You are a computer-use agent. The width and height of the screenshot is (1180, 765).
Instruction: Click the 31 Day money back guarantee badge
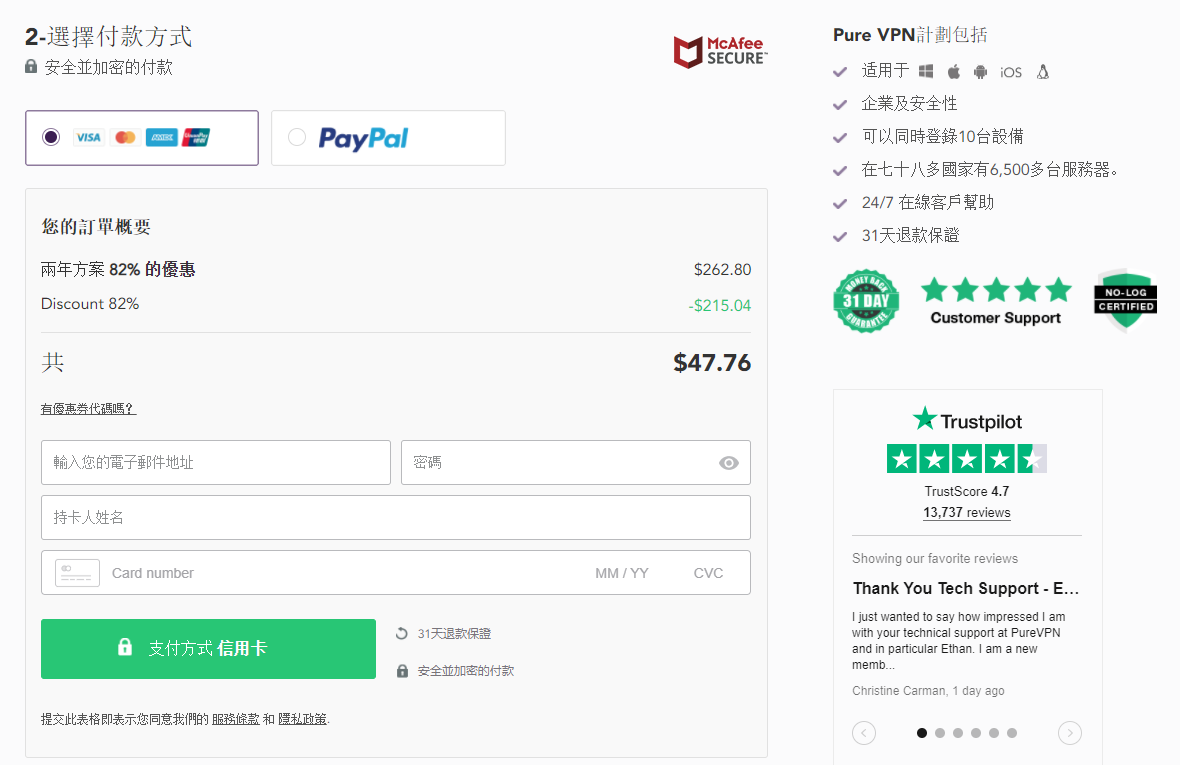[x=866, y=301]
